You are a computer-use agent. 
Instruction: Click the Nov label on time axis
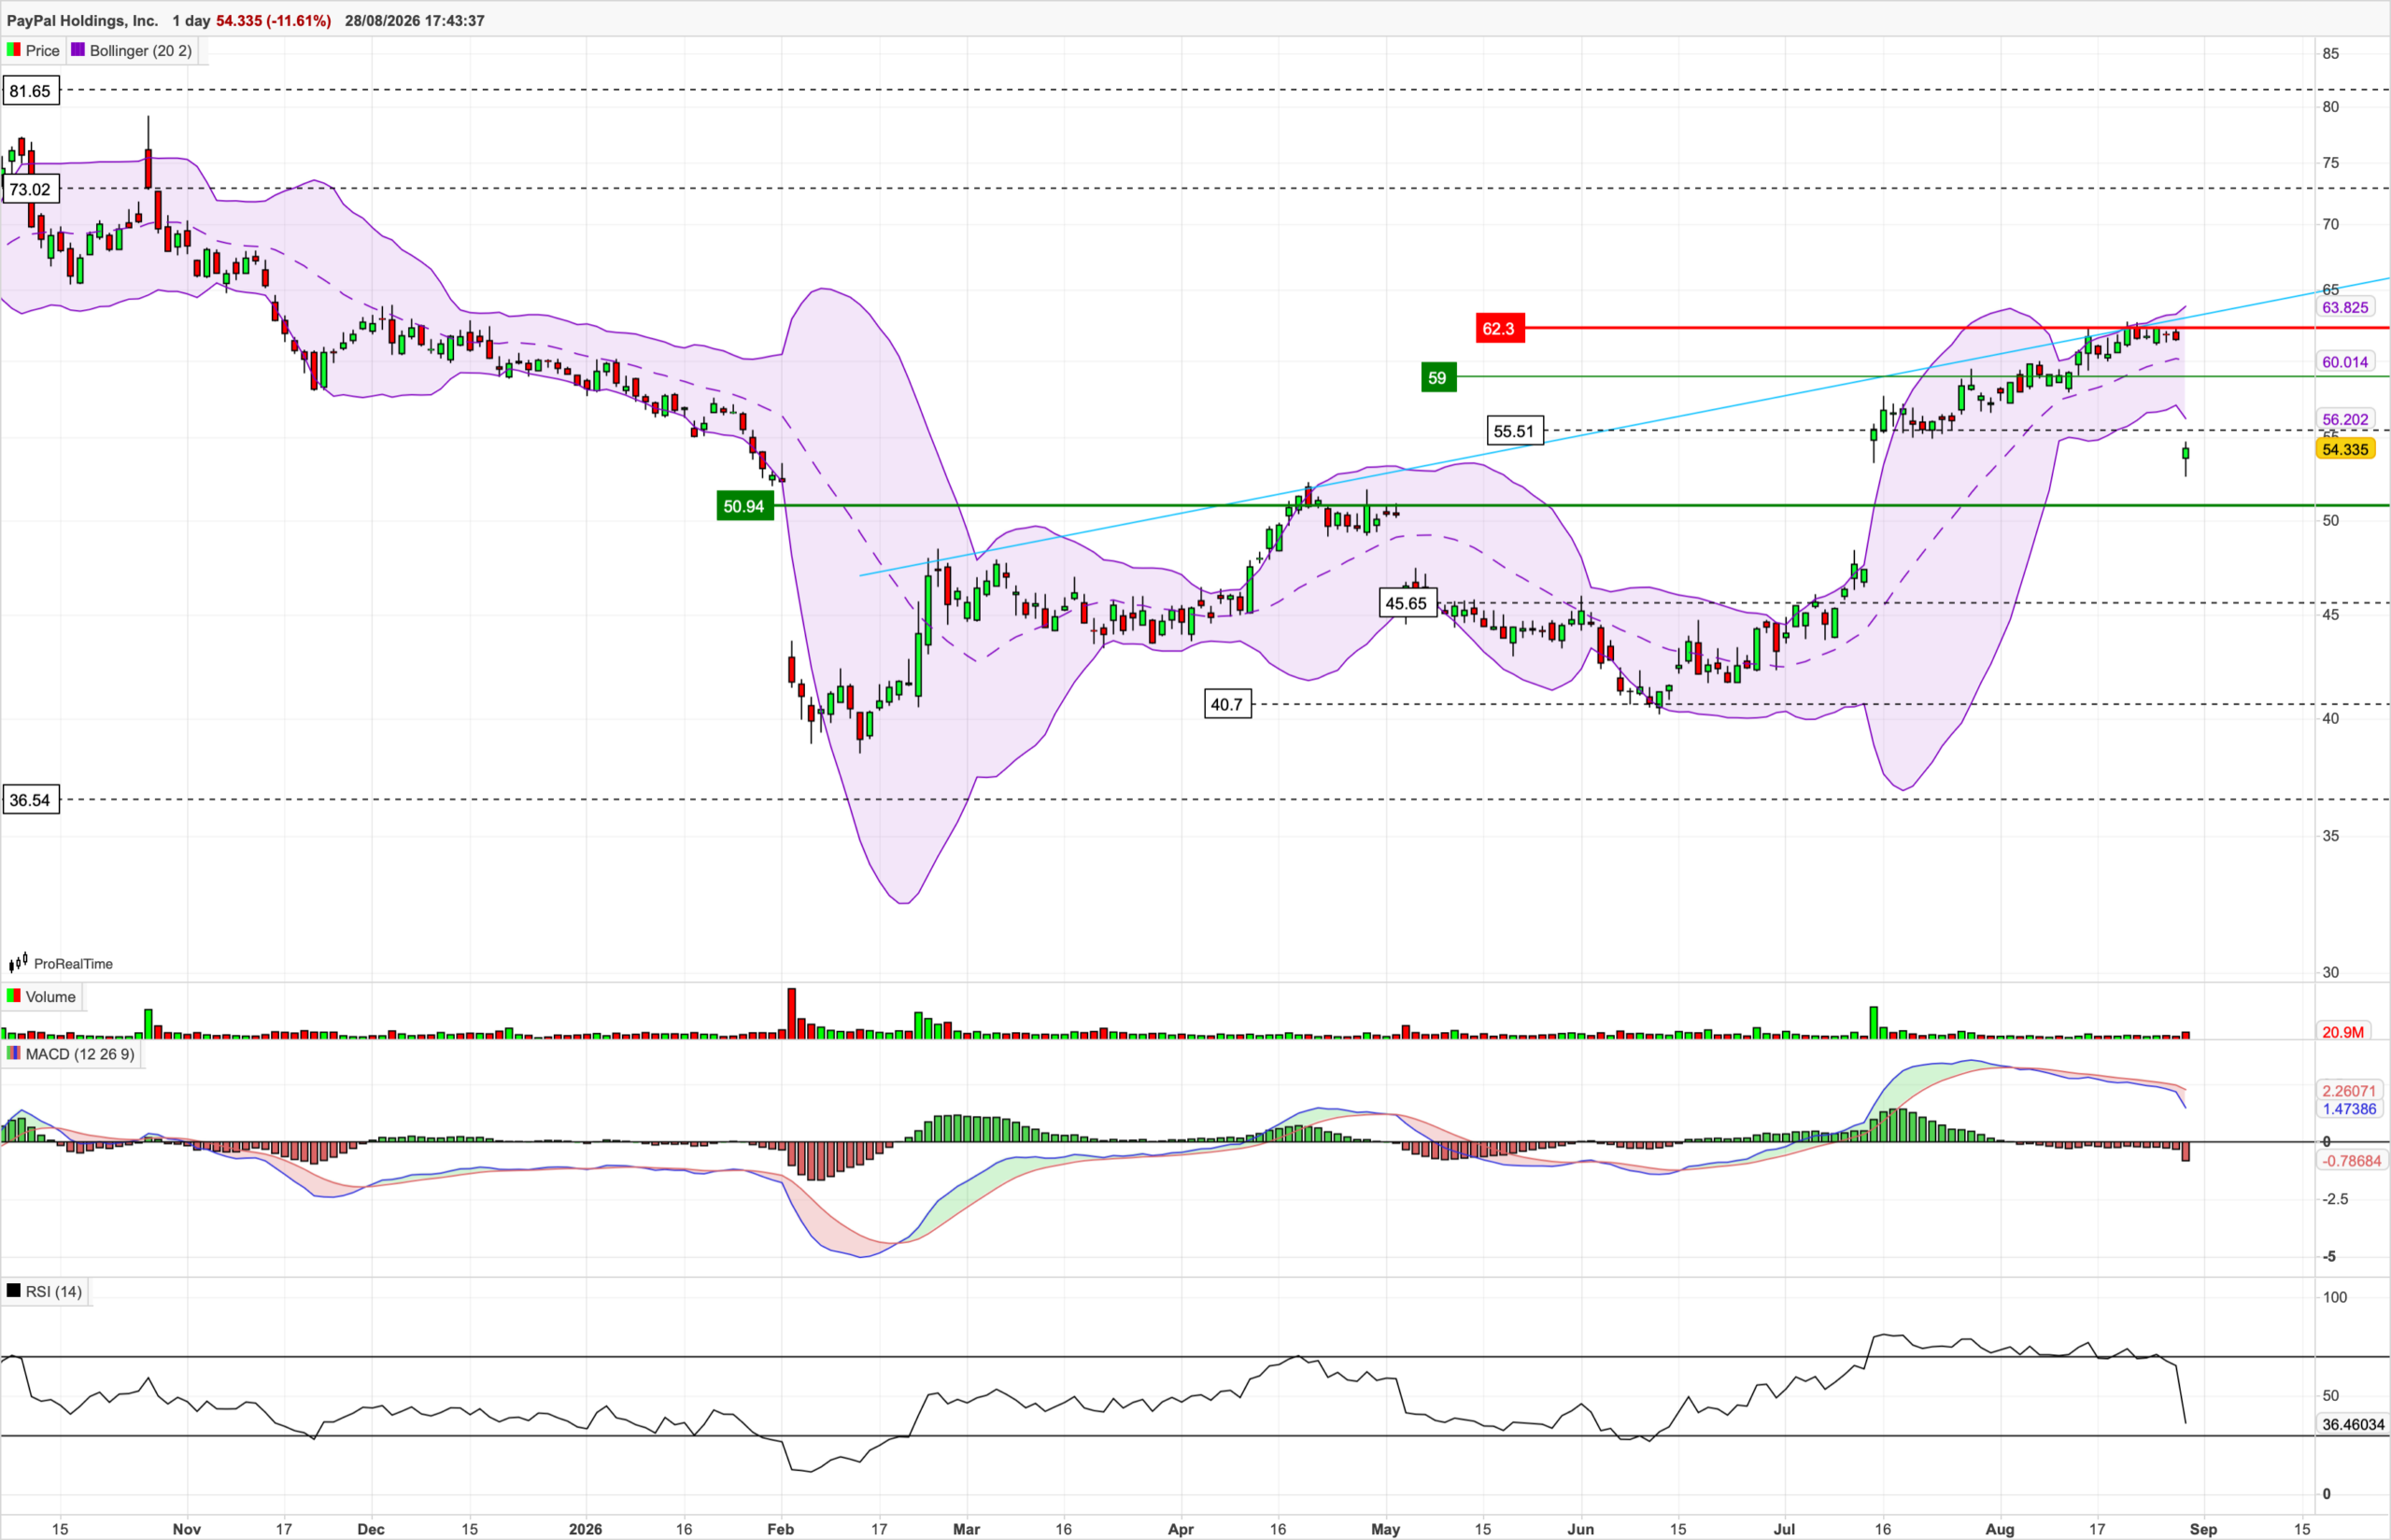[x=187, y=1529]
